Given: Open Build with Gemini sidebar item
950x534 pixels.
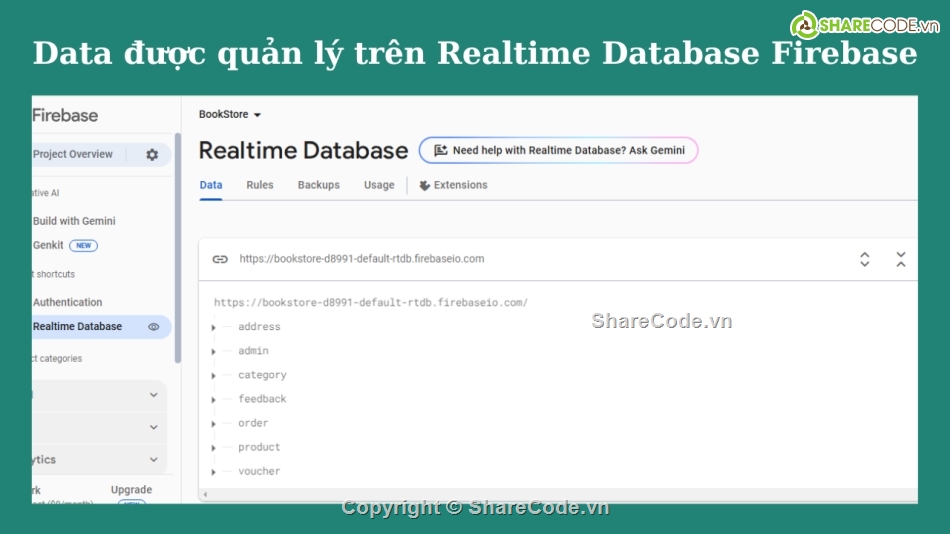Looking at the screenshot, I should click(74, 221).
